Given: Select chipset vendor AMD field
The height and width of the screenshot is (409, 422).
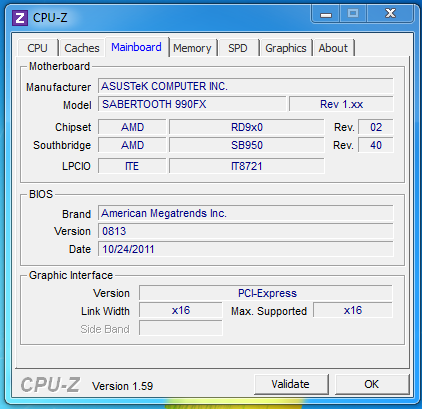Looking at the screenshot, I should coord(132,127).
